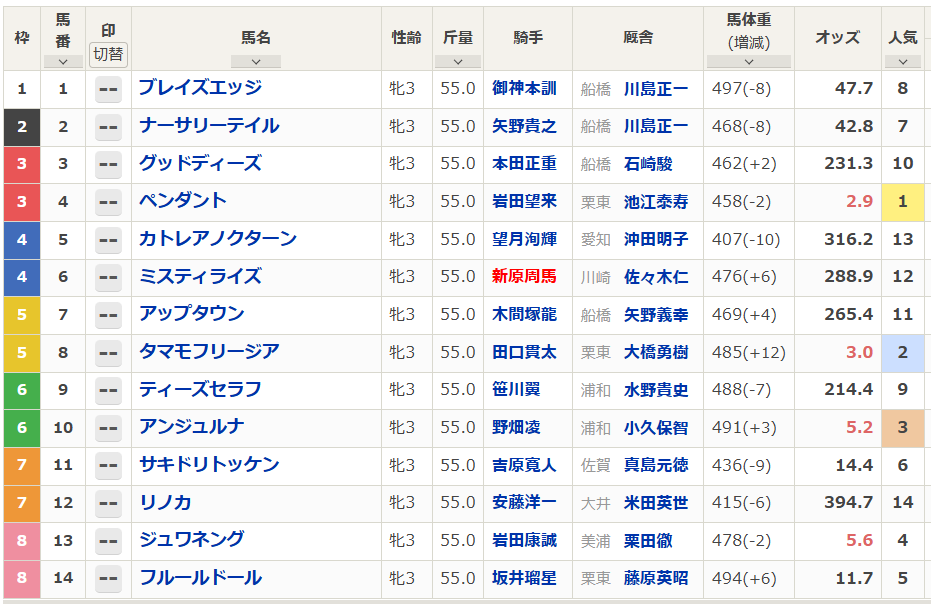
Task: Open mark selector for グッドディーズ row
Action: coord(108,165)
